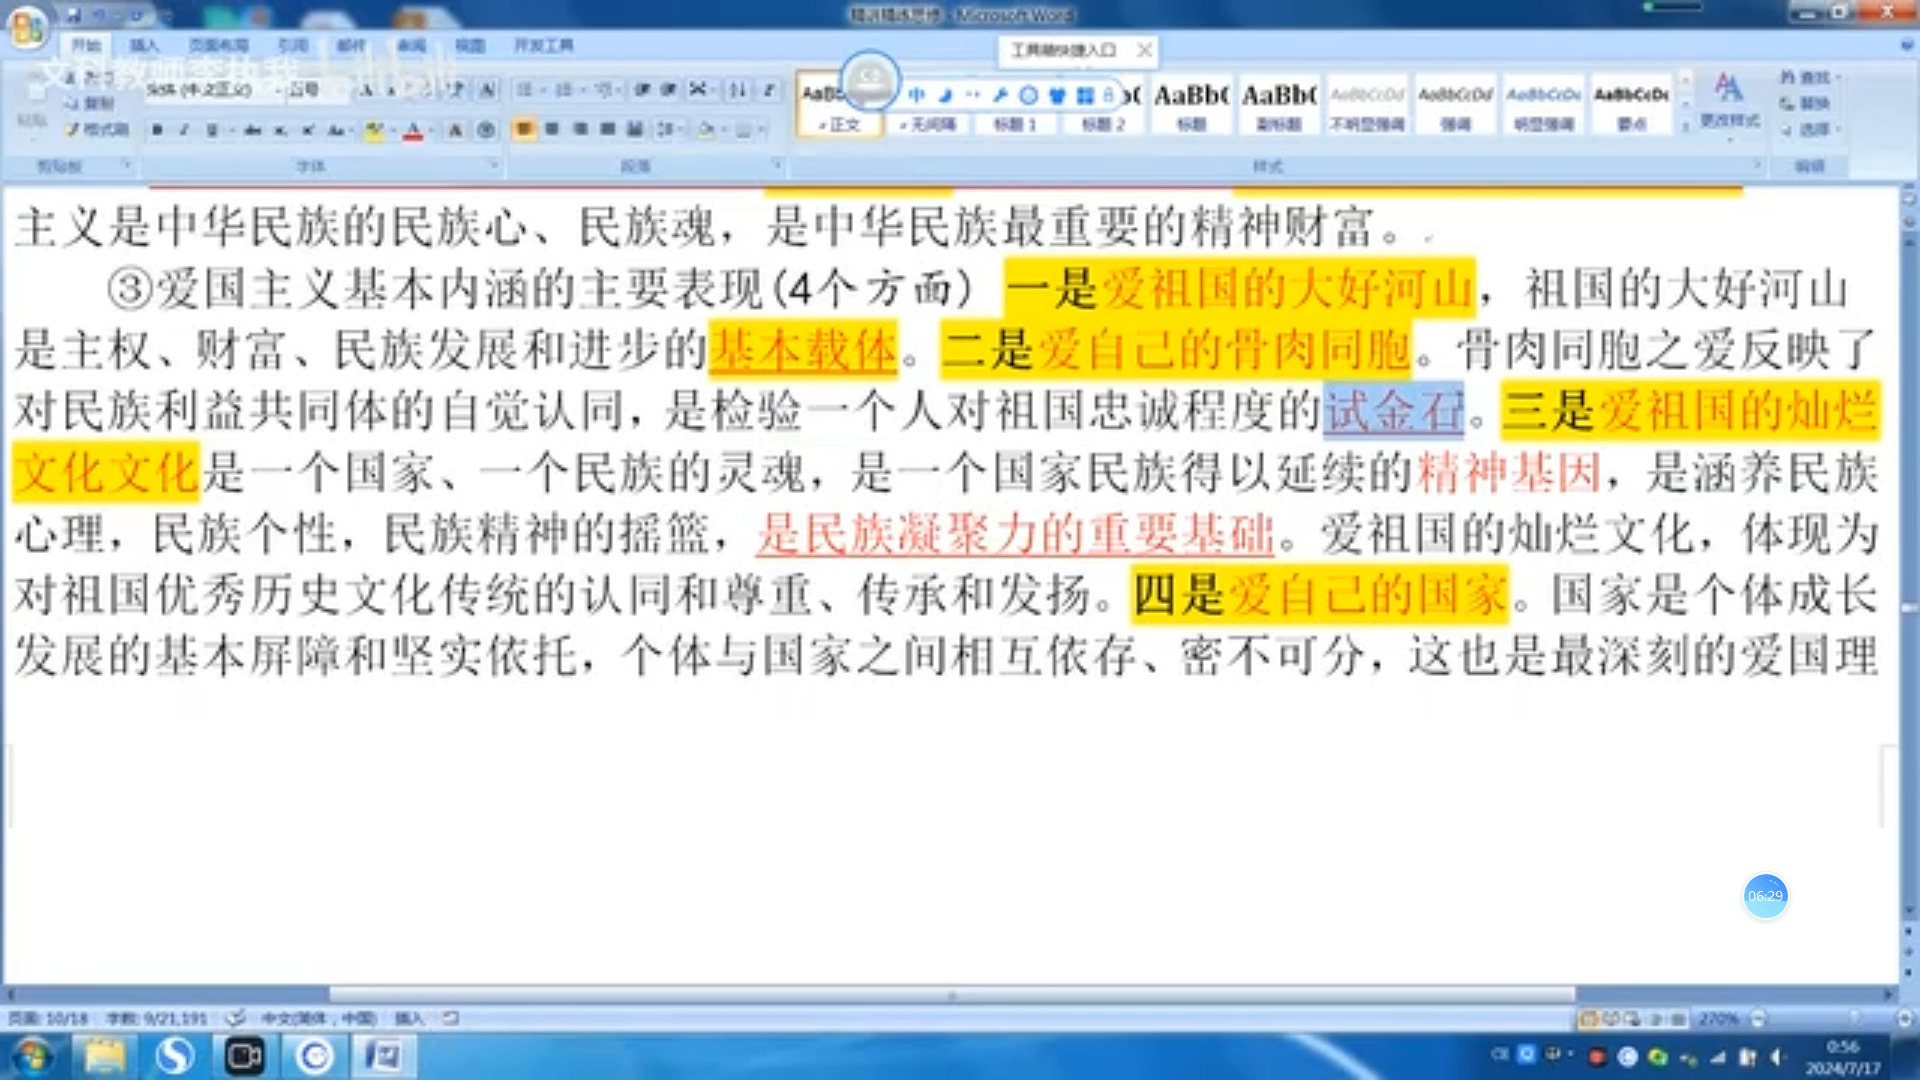
Task: Switch to the Insert (插入) ribbon tab
Action: tap(144, 46)
